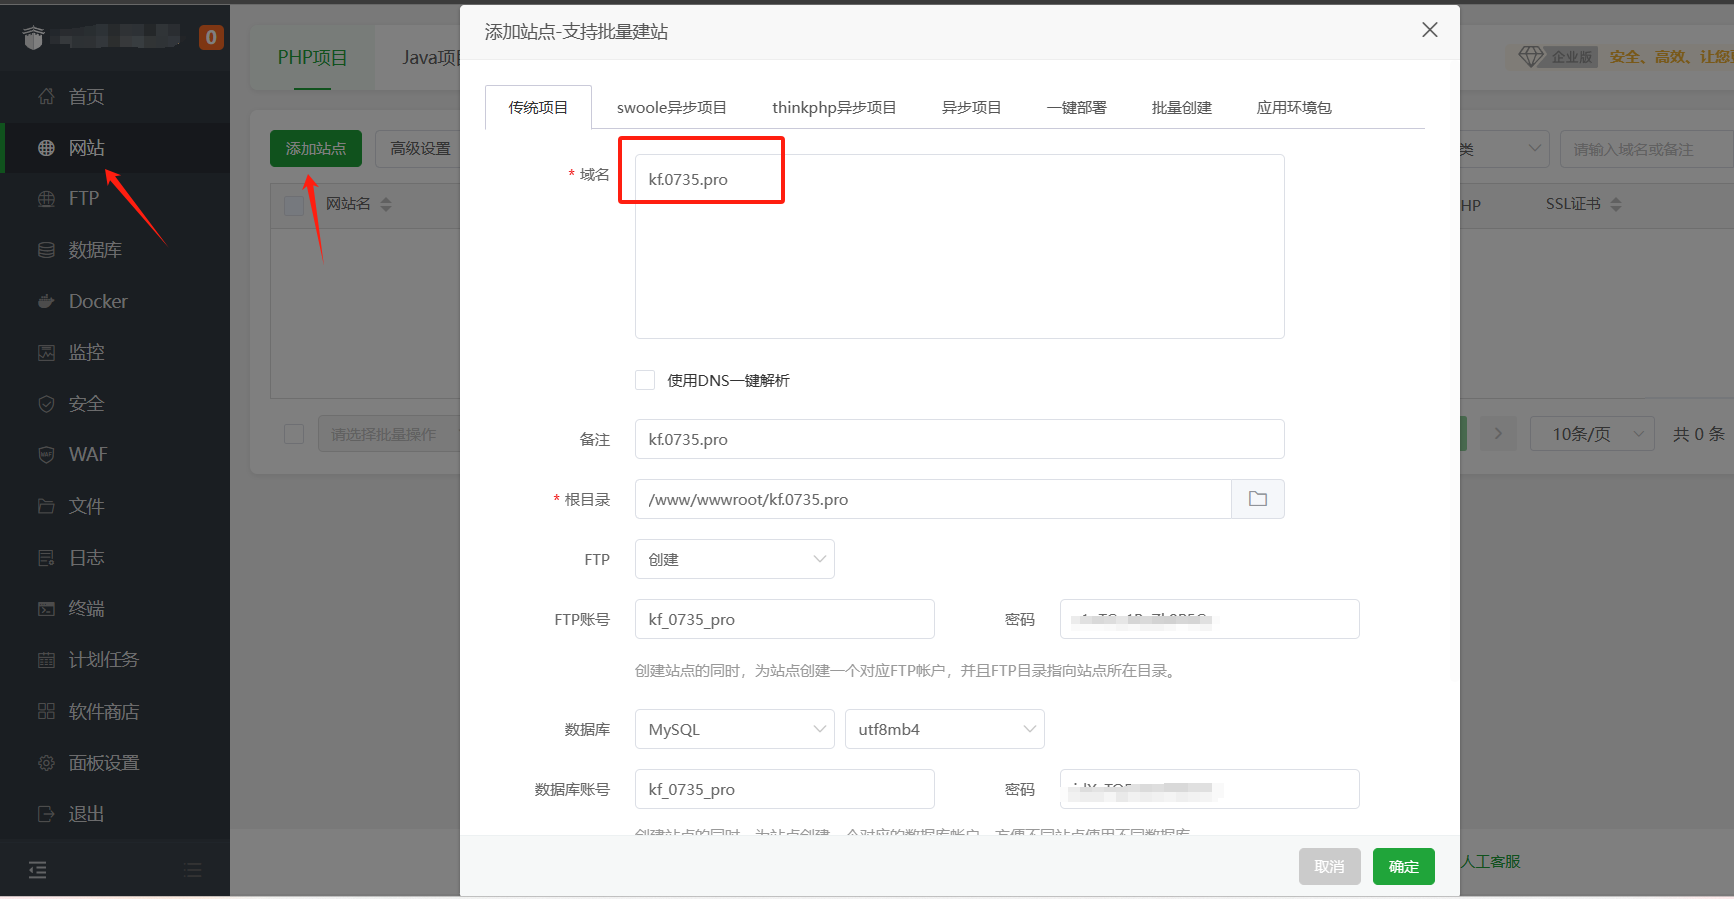Switch to 异步项目 tab

pos(972,107)
